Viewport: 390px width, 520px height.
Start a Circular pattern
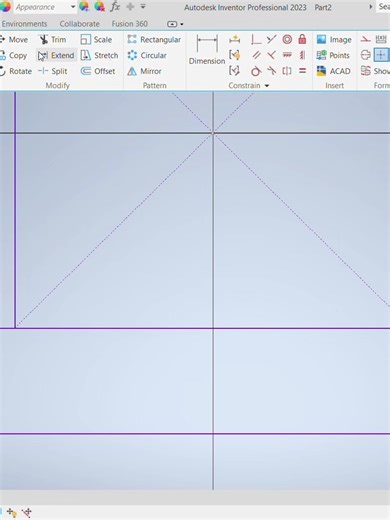(147, 55)
